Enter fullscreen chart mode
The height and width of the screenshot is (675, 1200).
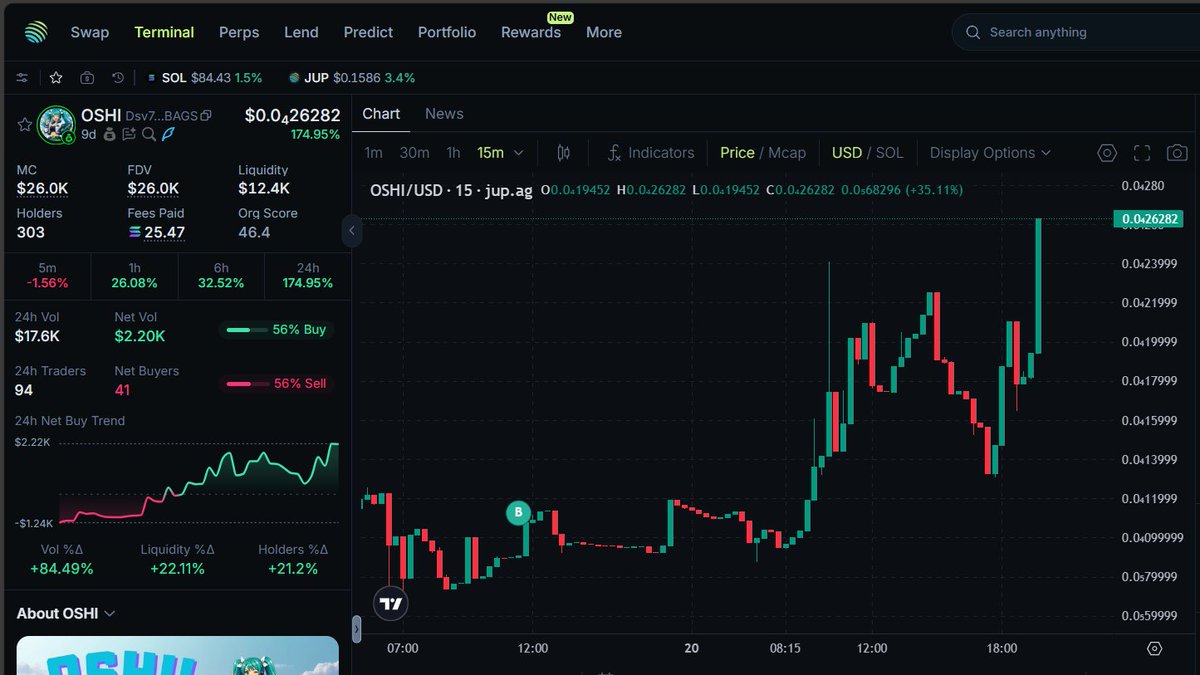tap(1142, 153)
